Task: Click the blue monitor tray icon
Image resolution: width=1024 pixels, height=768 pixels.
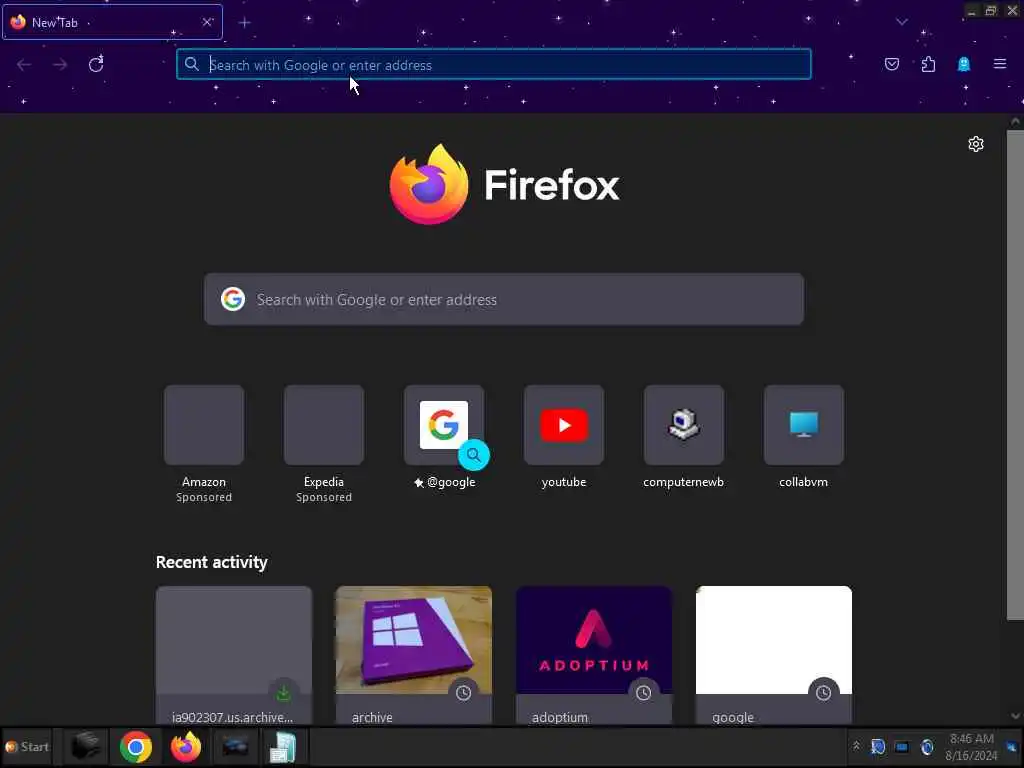Action: click(902, 746)
